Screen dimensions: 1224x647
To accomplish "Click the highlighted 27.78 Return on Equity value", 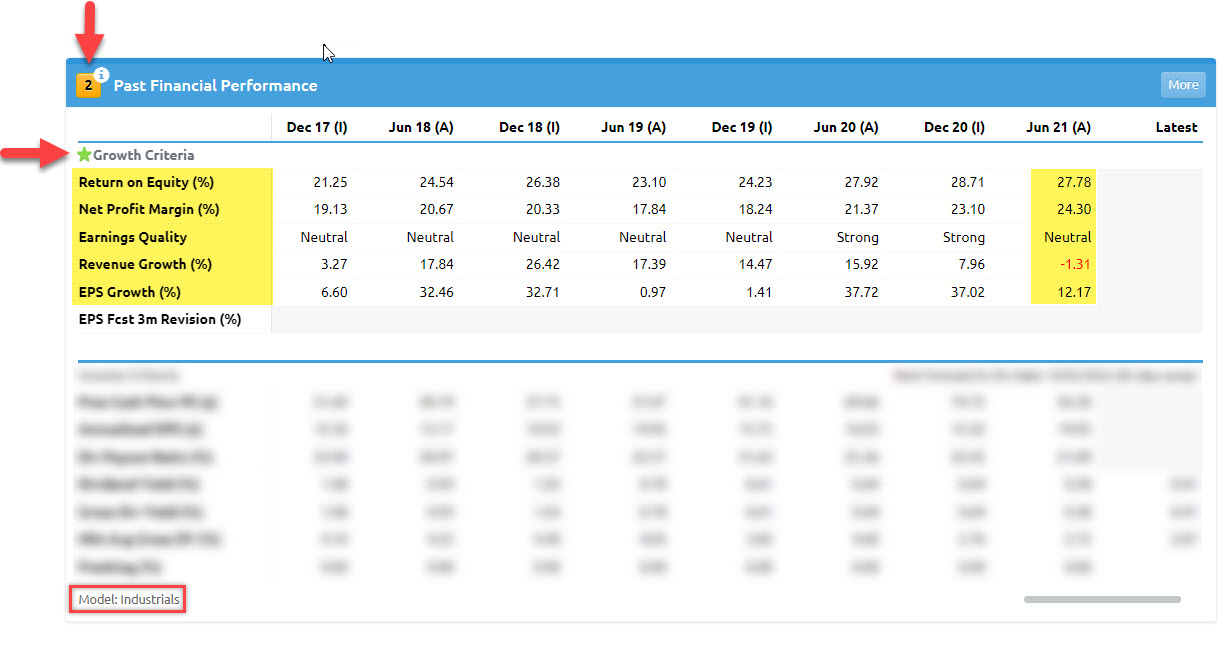I will coord(1074,183).
